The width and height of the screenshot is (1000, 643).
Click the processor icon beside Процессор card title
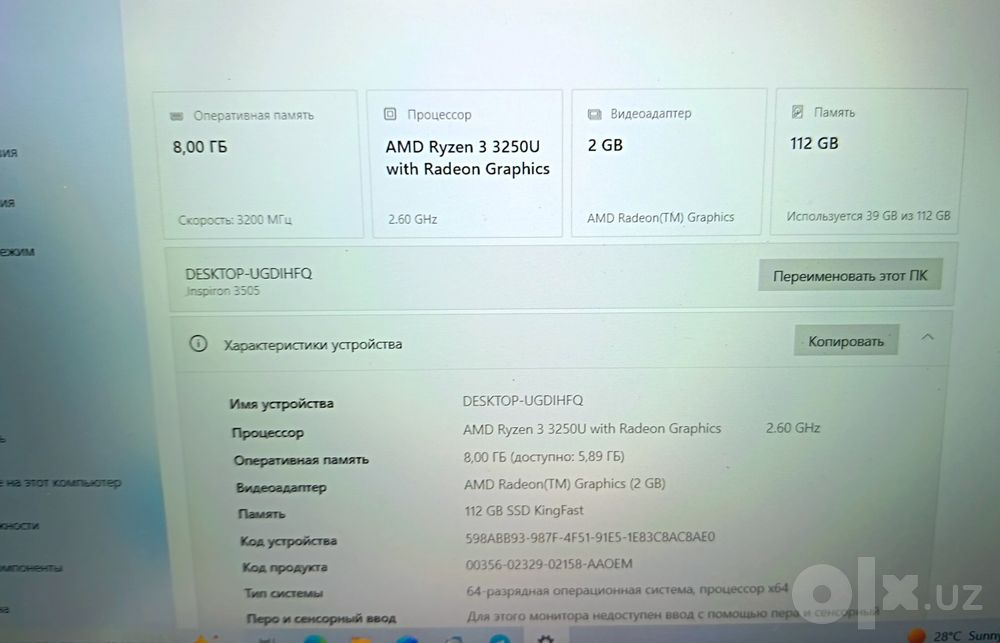click(390, 114)
